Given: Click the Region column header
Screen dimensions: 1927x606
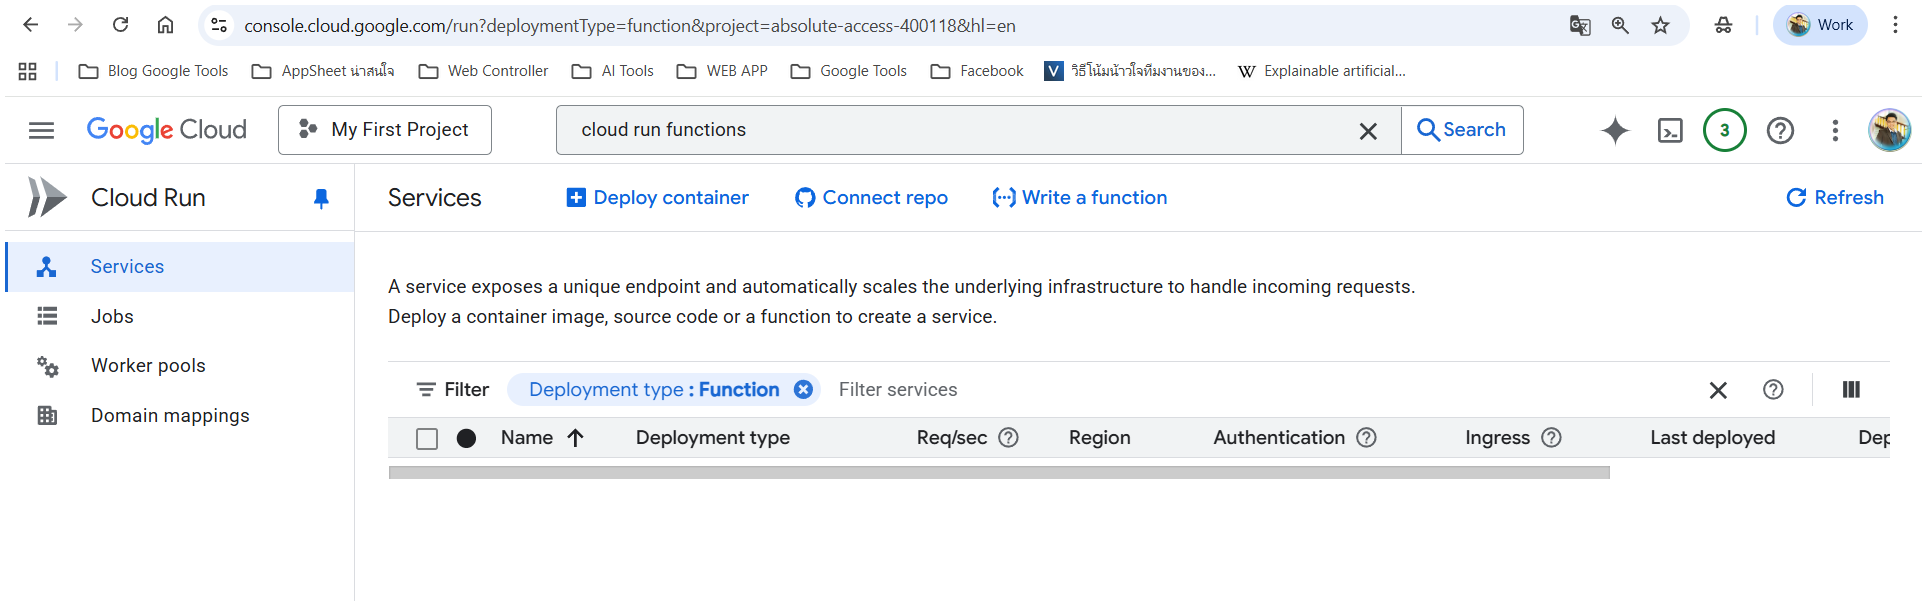Looking at the screenshot, I should coord(1099,438).
